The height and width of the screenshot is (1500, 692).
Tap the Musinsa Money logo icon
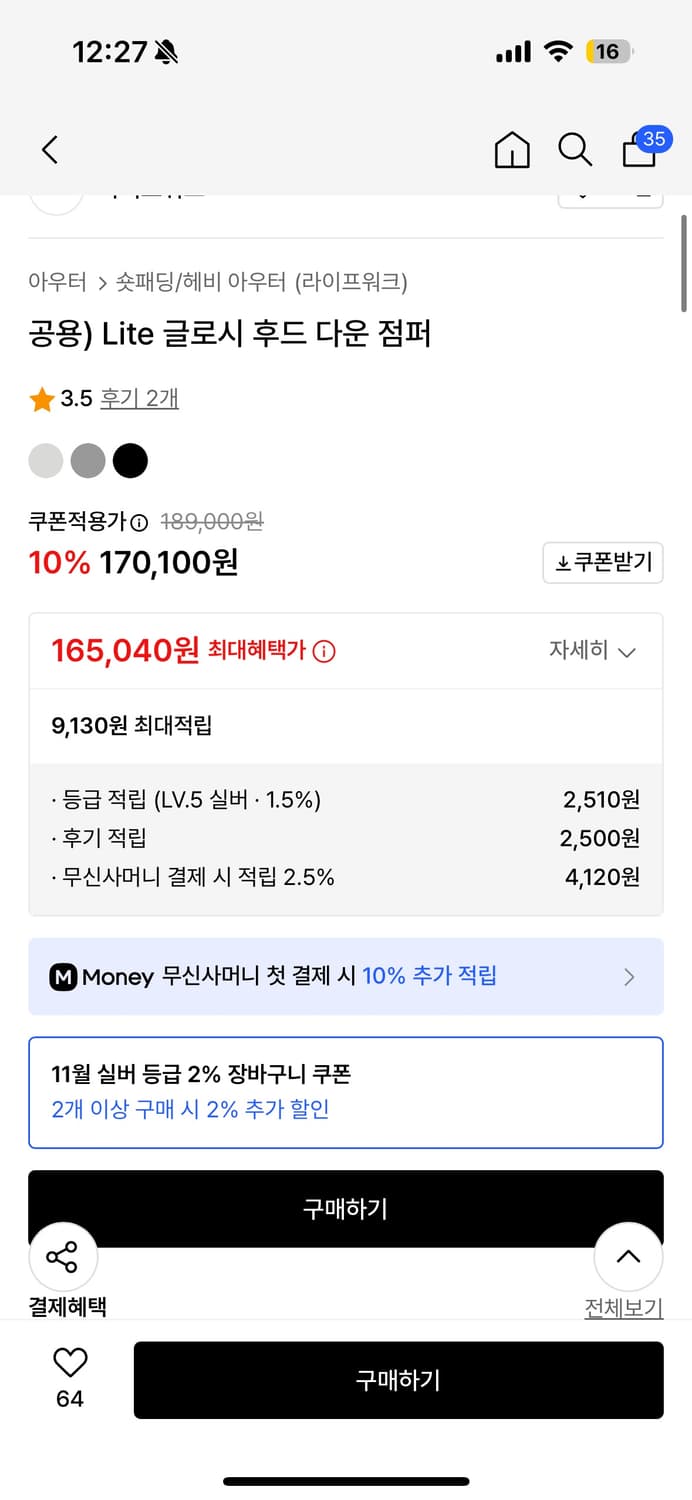pyautogui.click(x=64, y=975)
